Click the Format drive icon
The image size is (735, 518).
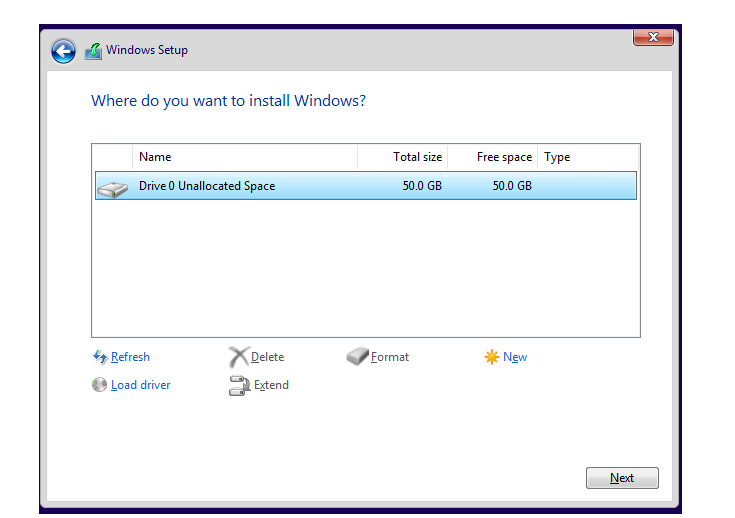point(358,356)
